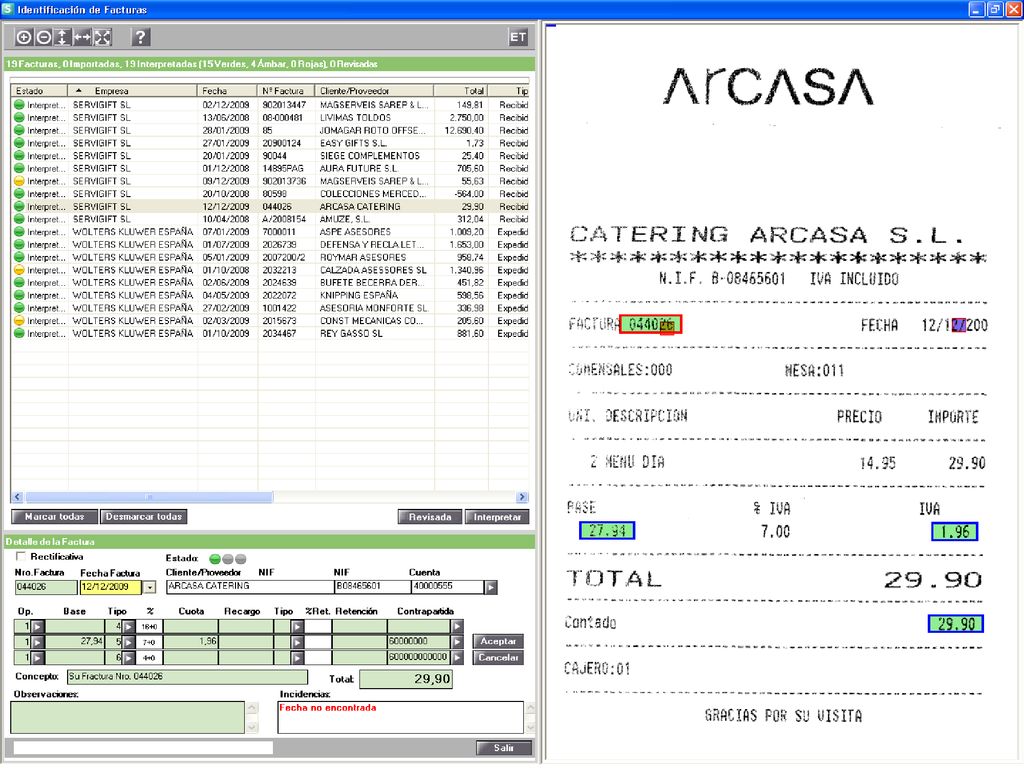Click the amber status icon of CALZADA ASESSORES row

coord(19,270)
